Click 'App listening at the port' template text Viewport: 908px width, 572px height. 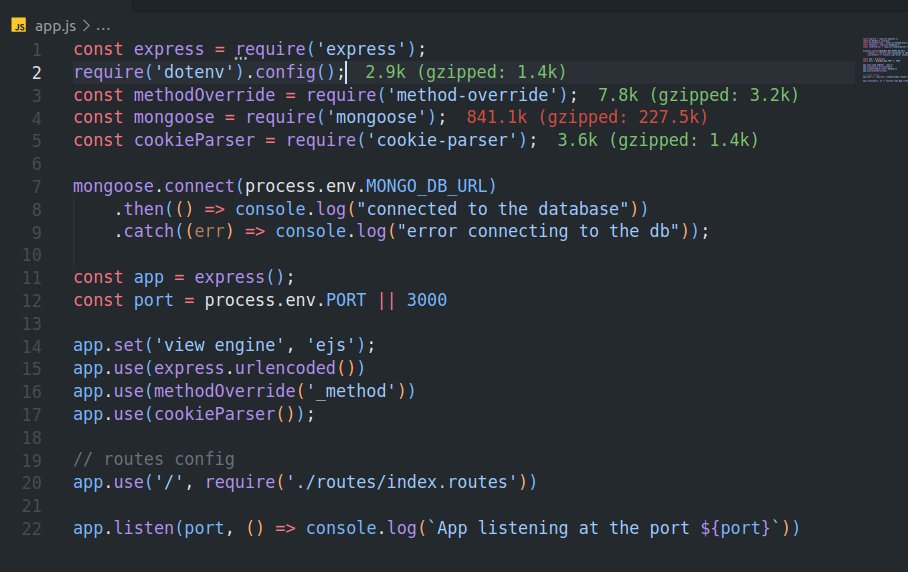click(x=563, y=527)
